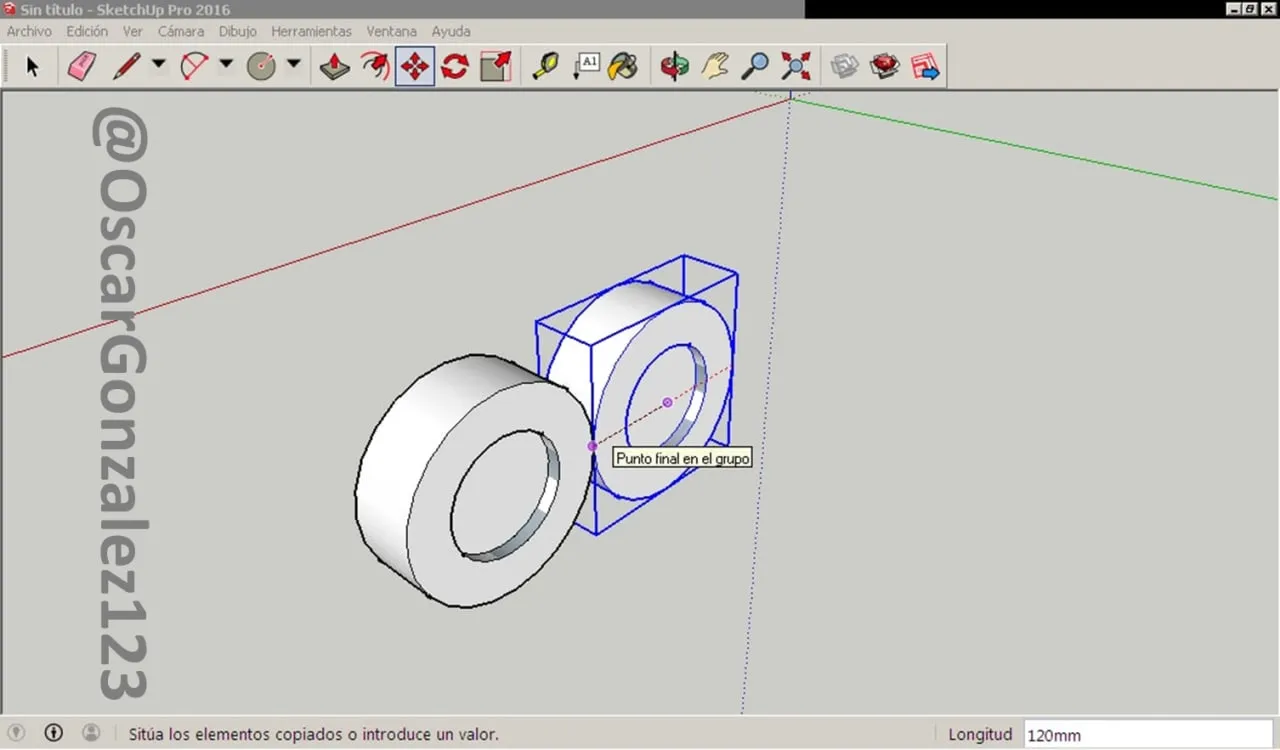
Task: Select the Arc tool
Action: [x=194, y=67]
